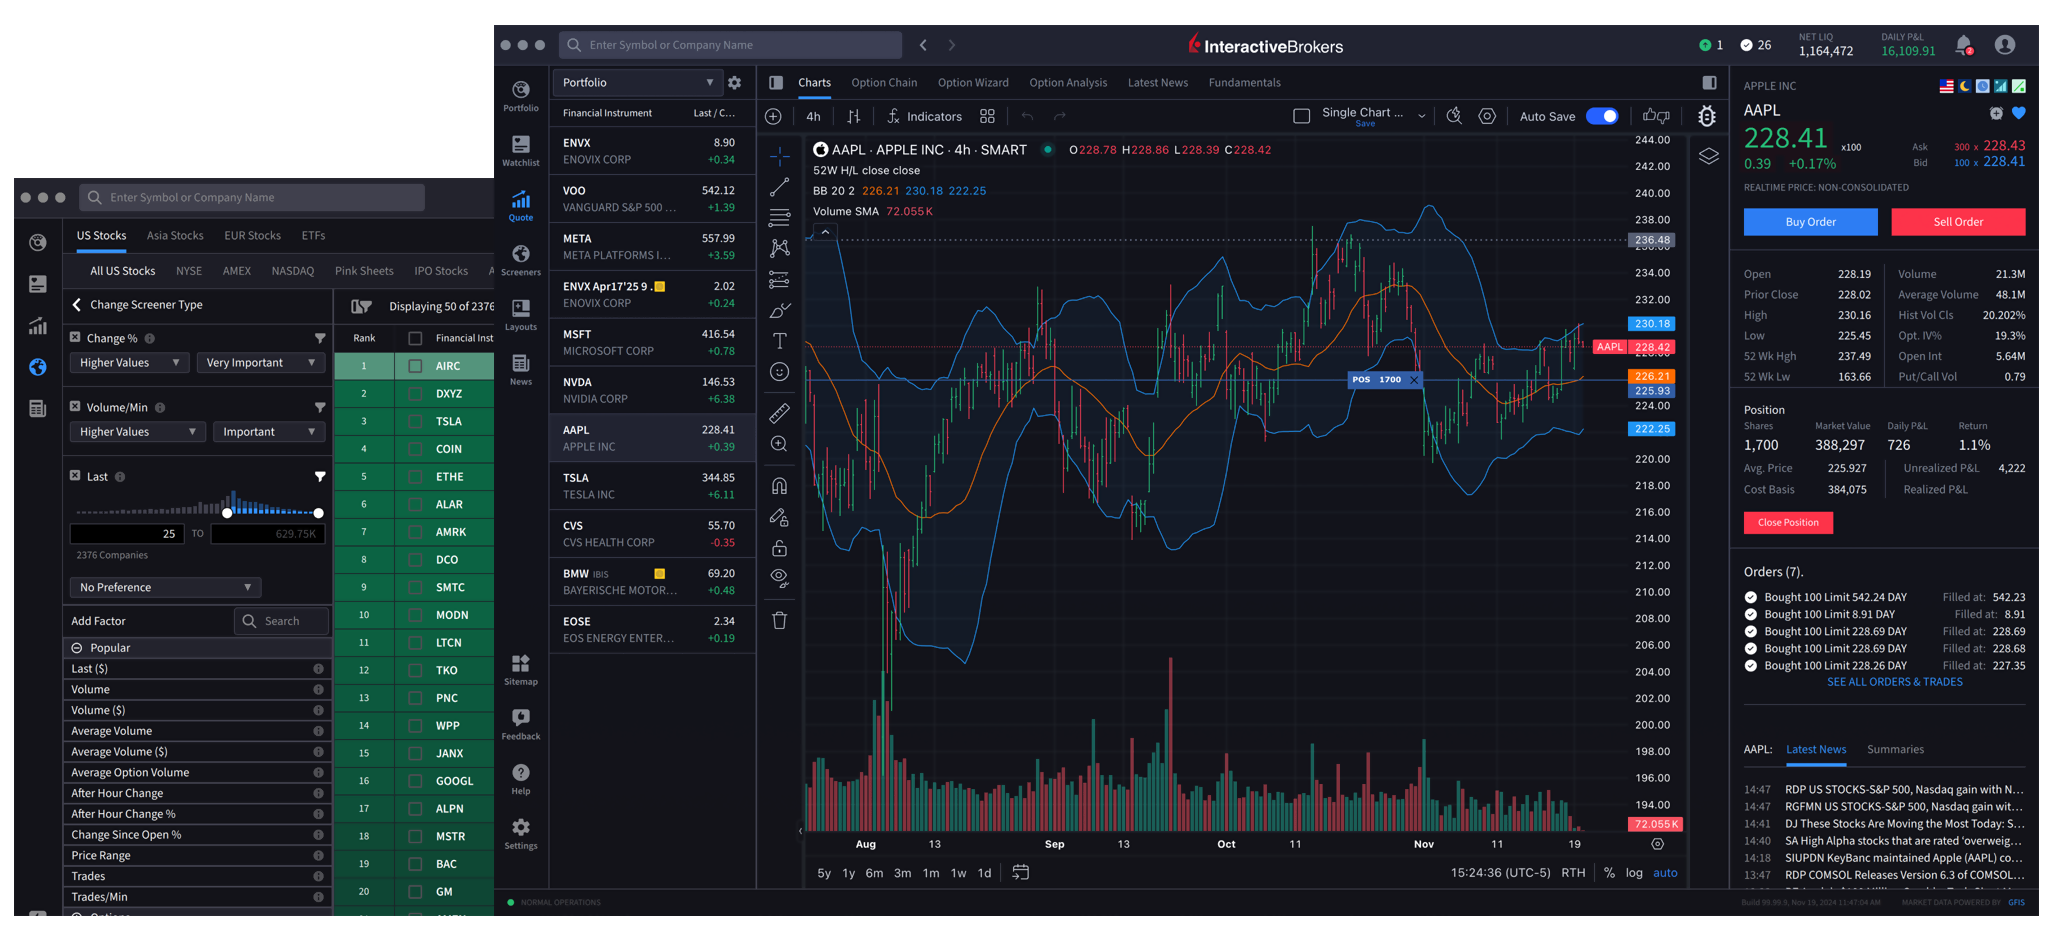Viewport: 2052px width, 940px height.
Task: Open the chart object tree layers icon
Action: [x=1709, y=156]
